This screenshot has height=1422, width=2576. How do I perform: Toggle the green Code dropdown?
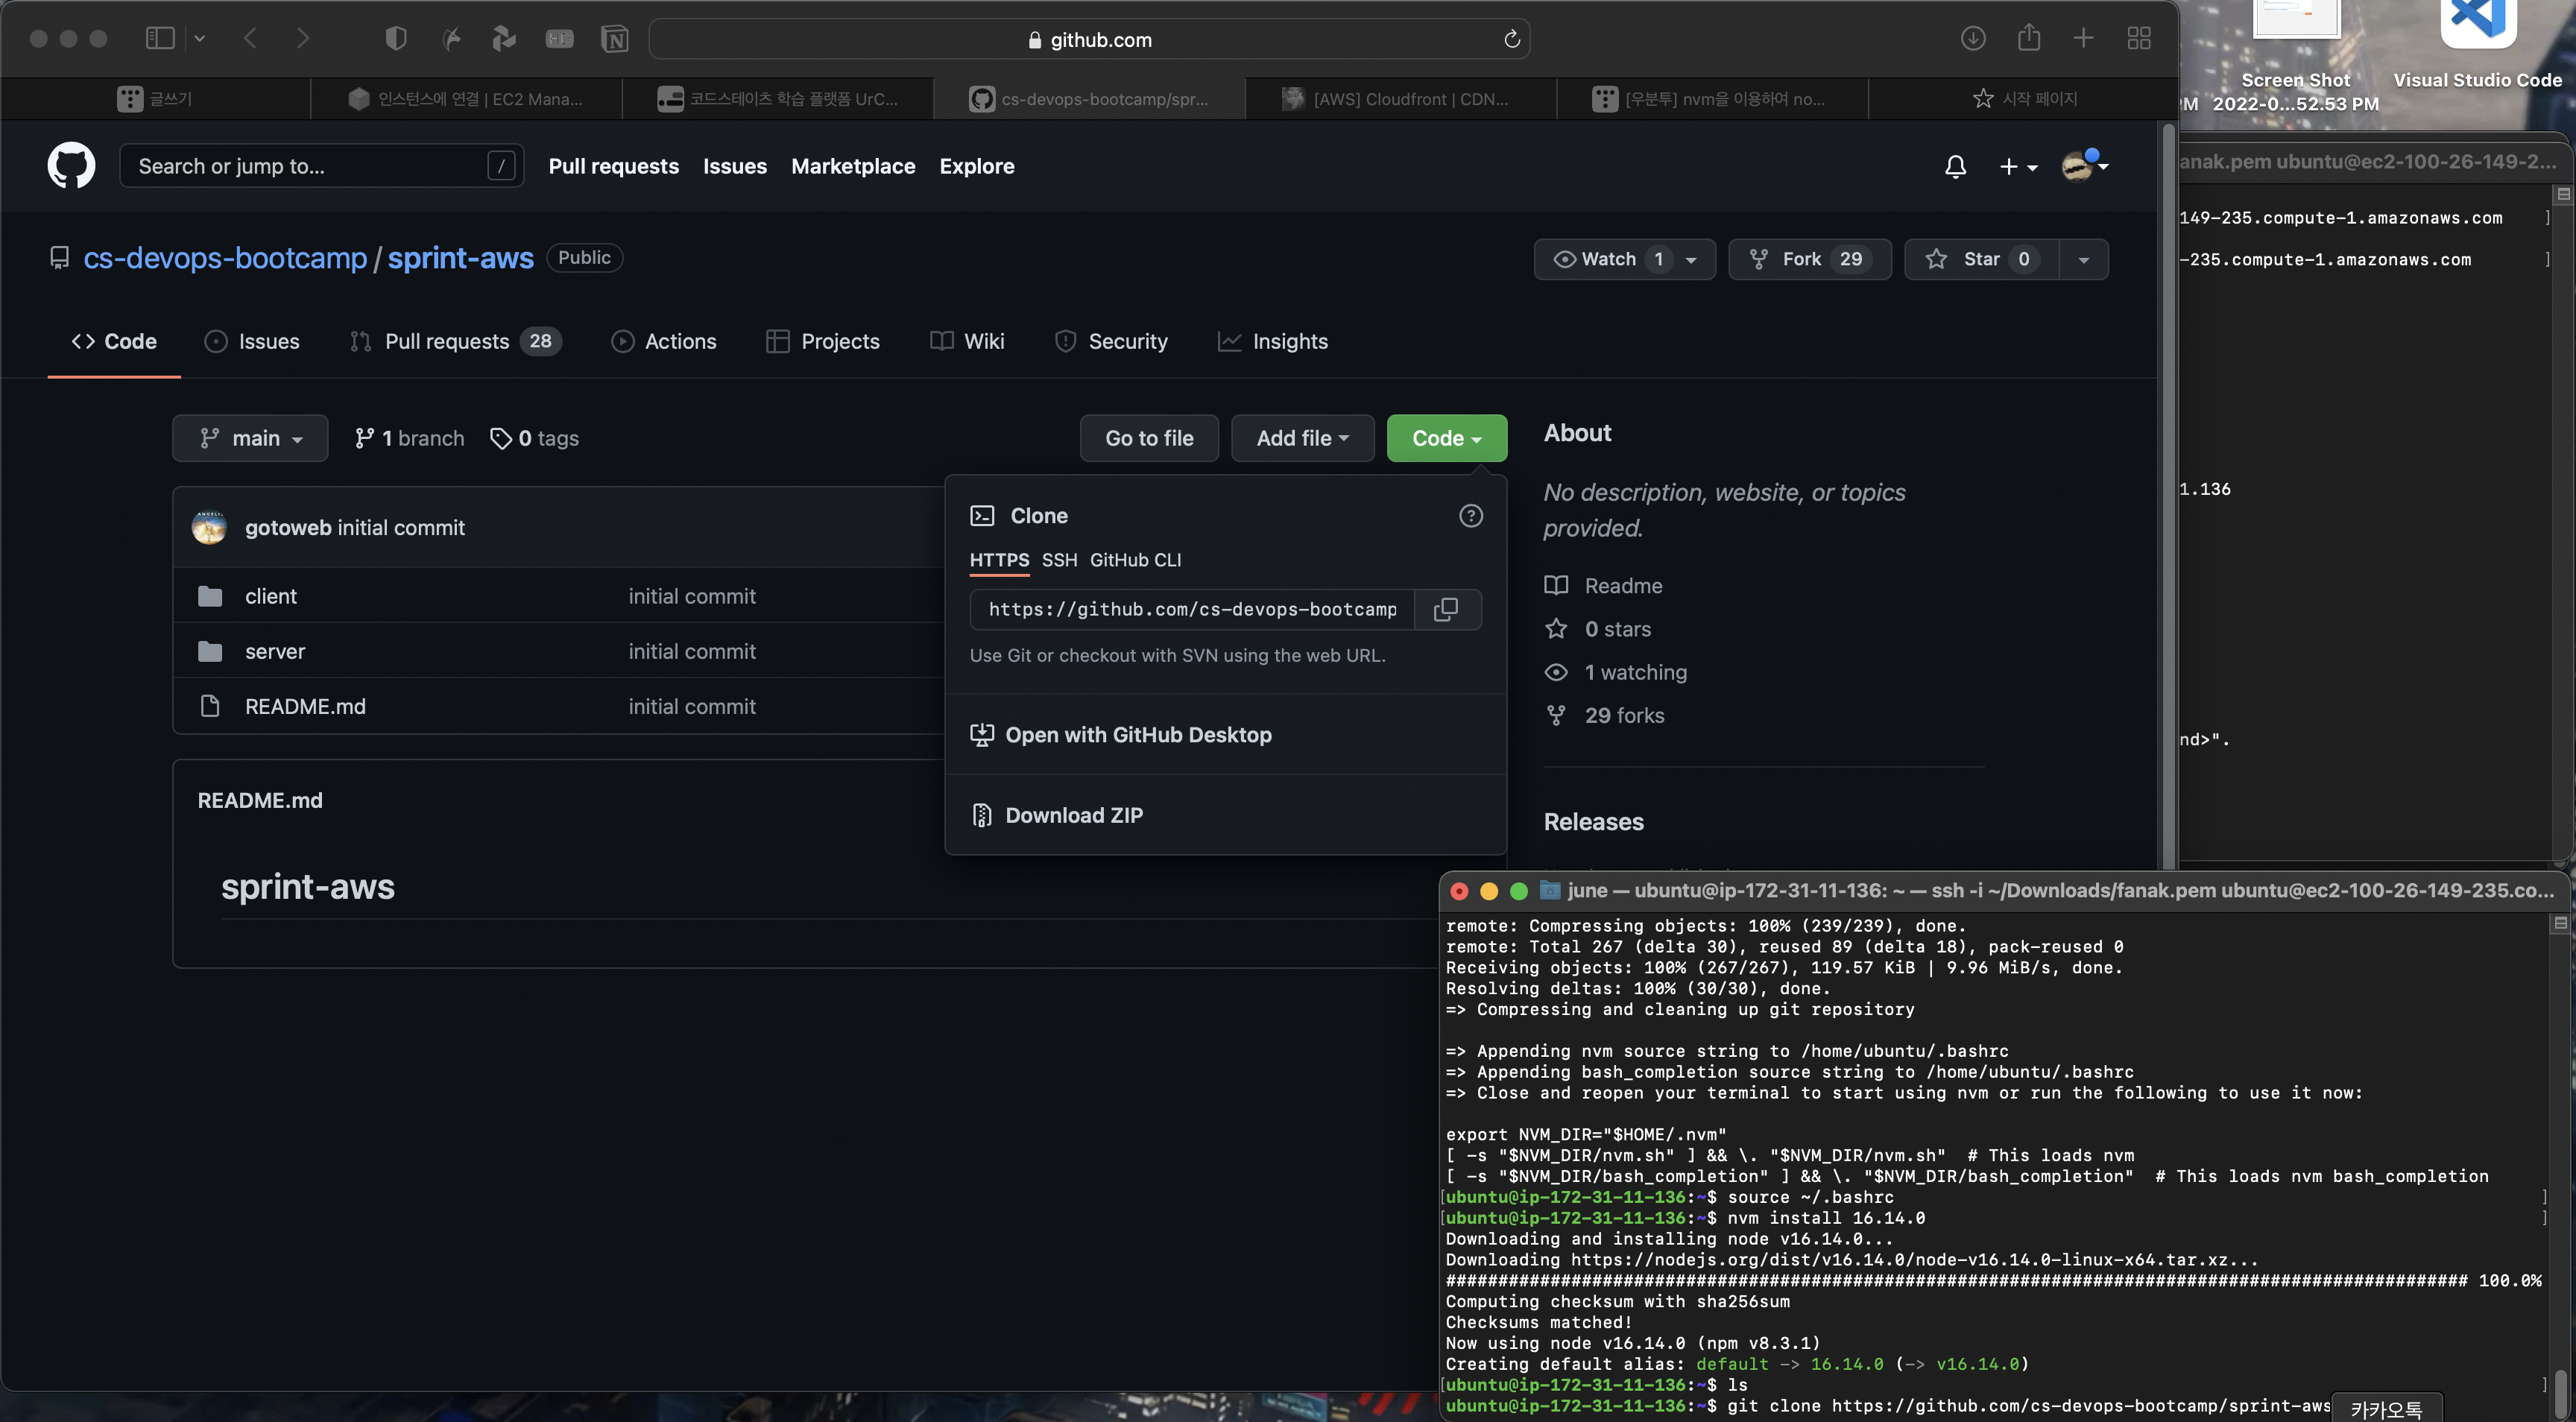[1446, 438]
